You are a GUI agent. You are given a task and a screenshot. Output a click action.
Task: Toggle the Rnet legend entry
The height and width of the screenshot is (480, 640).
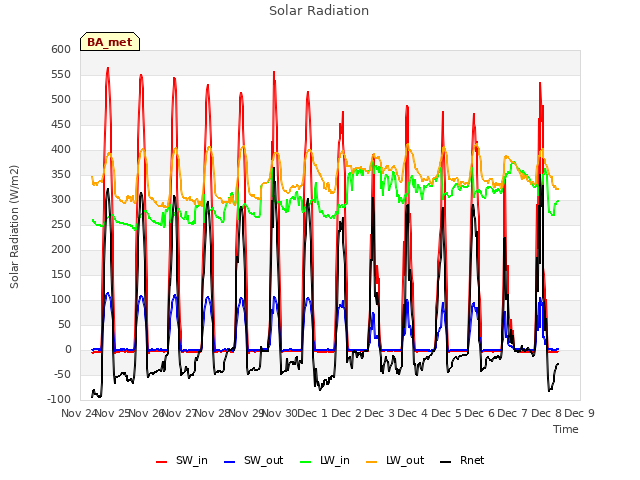462,460
